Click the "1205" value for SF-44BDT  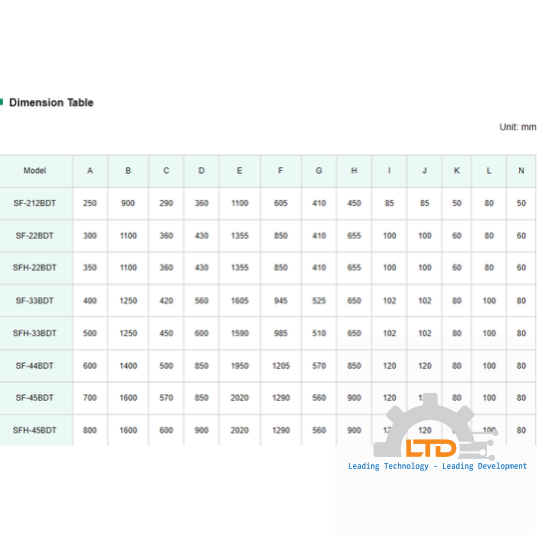click(x=281, y=366)
